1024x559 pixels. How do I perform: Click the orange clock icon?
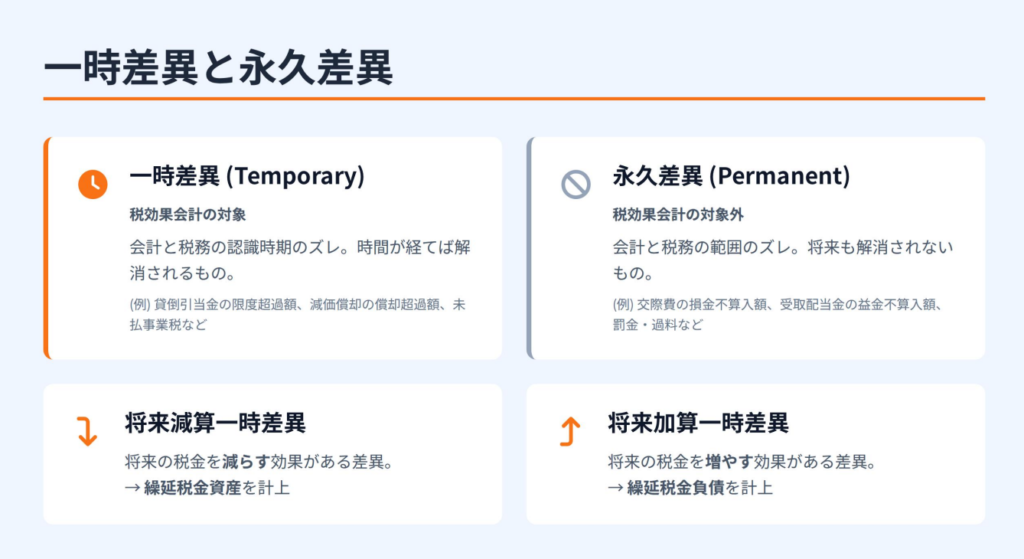tap(92, 184)
